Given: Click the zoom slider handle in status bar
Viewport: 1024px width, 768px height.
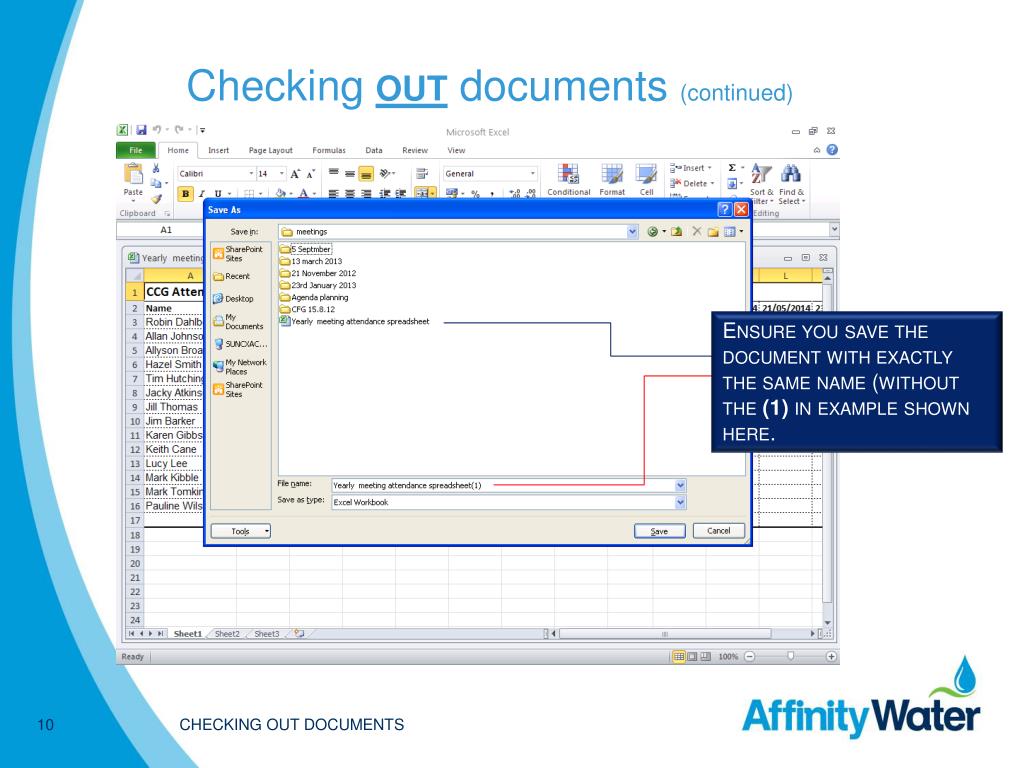Looking at the screenshot, I should click(790, 656).
